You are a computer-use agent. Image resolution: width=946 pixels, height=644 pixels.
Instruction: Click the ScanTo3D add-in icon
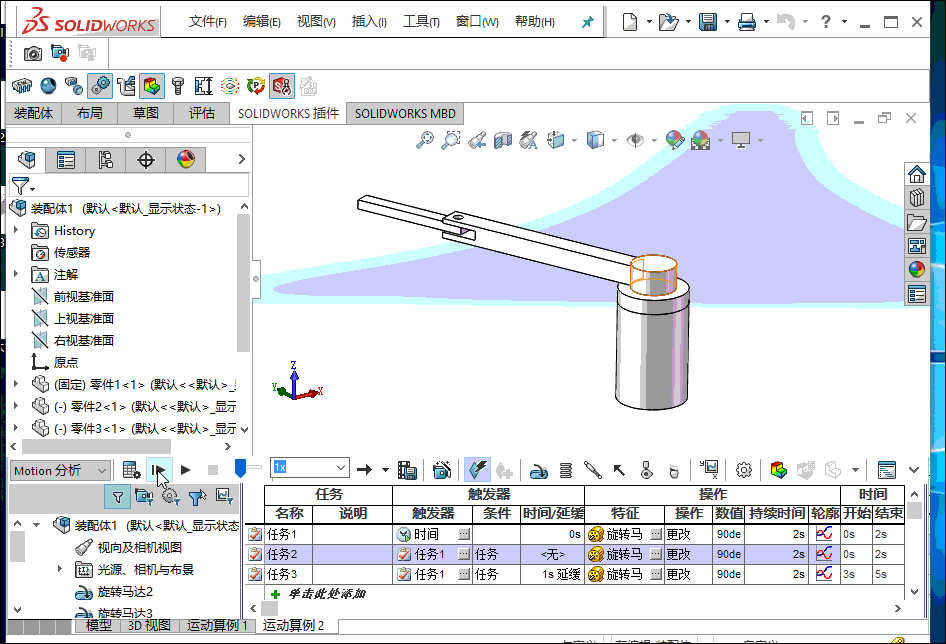tap(74, 86)
